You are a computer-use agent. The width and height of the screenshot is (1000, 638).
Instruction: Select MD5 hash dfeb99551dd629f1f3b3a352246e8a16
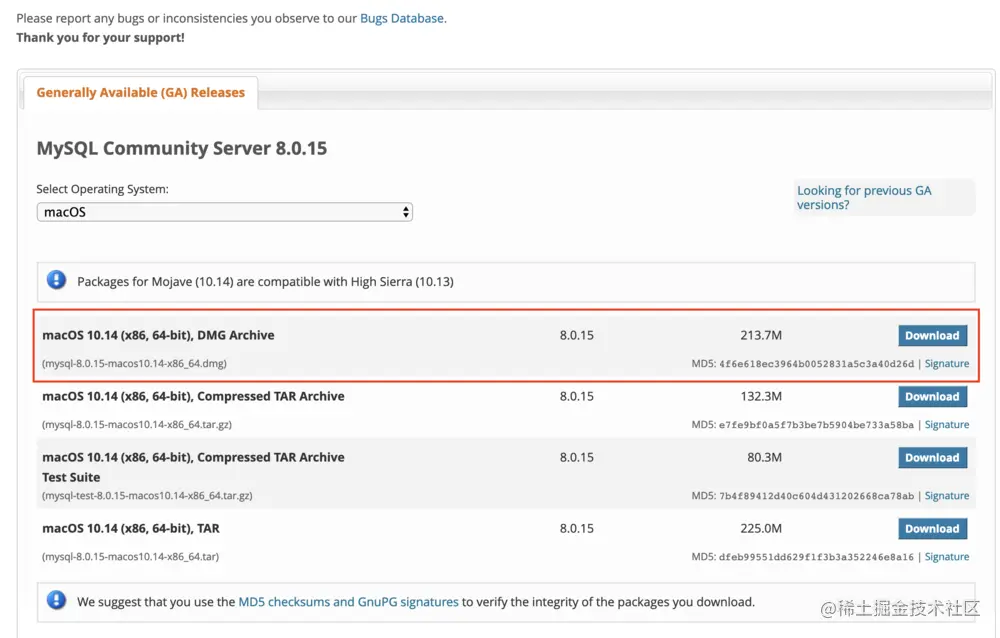(816, 557)
